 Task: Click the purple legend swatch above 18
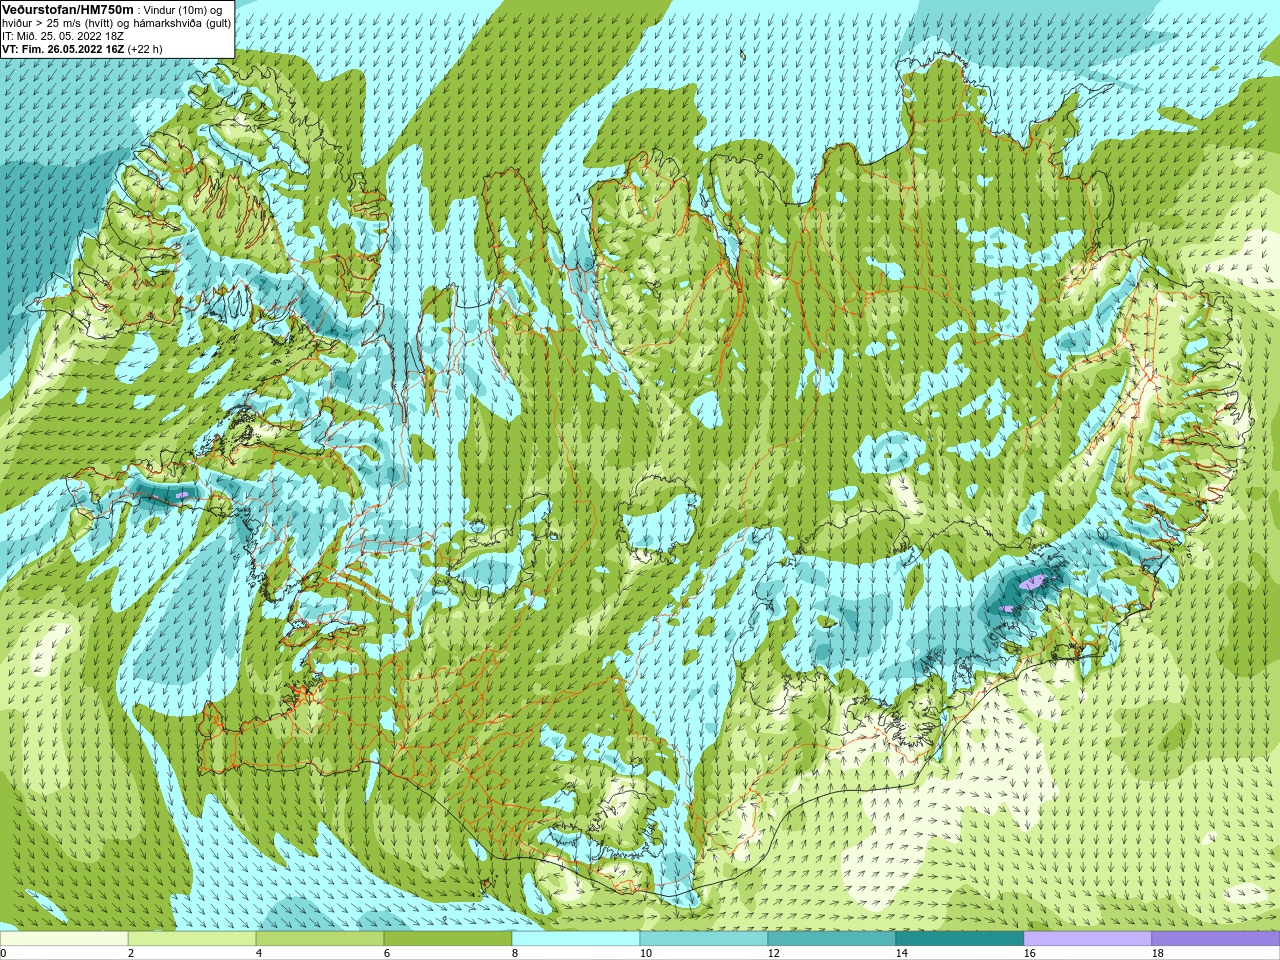(1216, 939)
